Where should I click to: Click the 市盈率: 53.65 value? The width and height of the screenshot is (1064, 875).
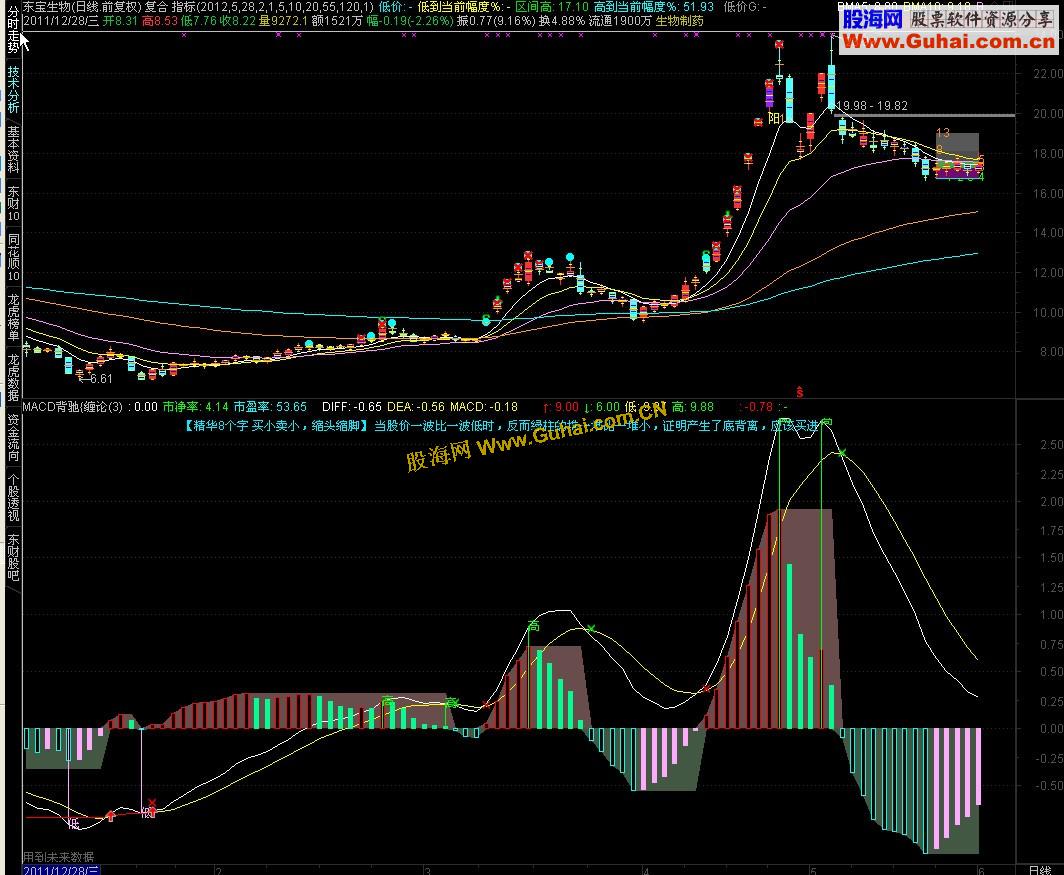coord(270,407)
